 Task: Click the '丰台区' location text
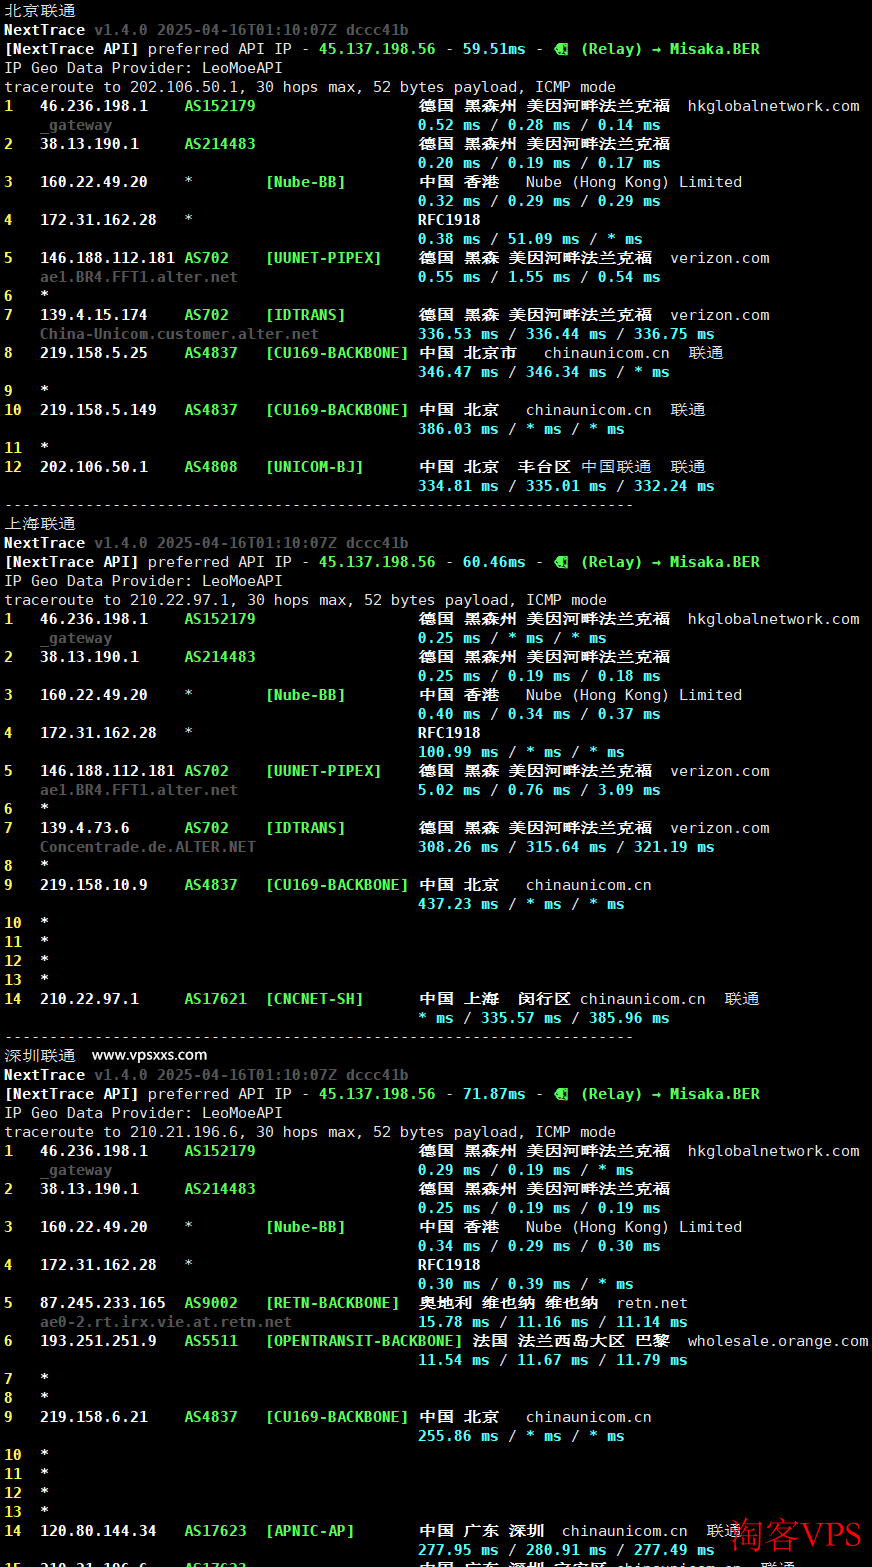coord(544,467)
